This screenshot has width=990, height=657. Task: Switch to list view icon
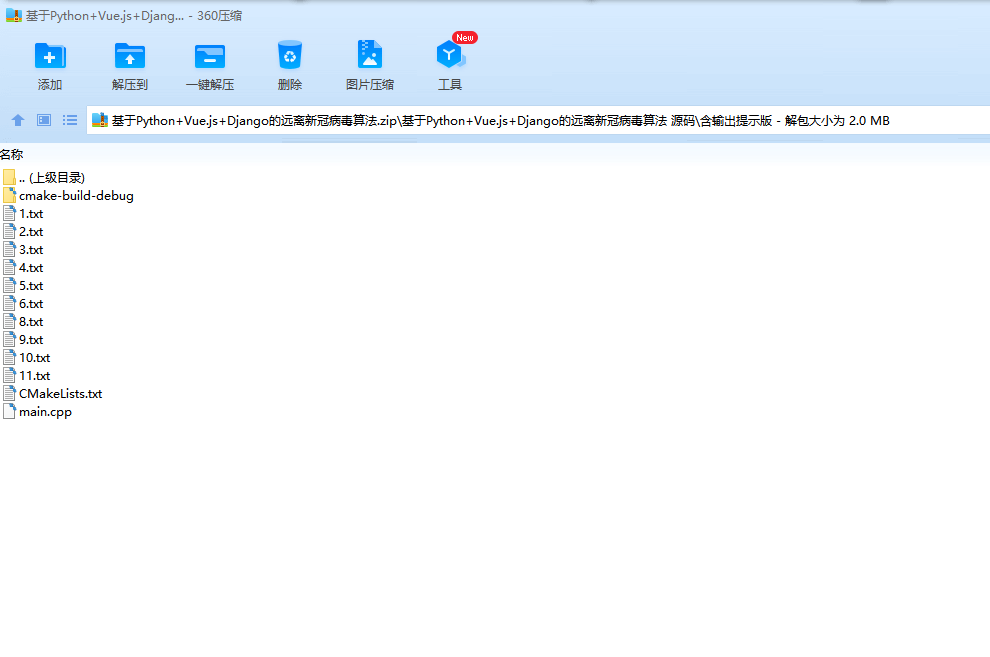pyautogui.click(x=70, y=120)
